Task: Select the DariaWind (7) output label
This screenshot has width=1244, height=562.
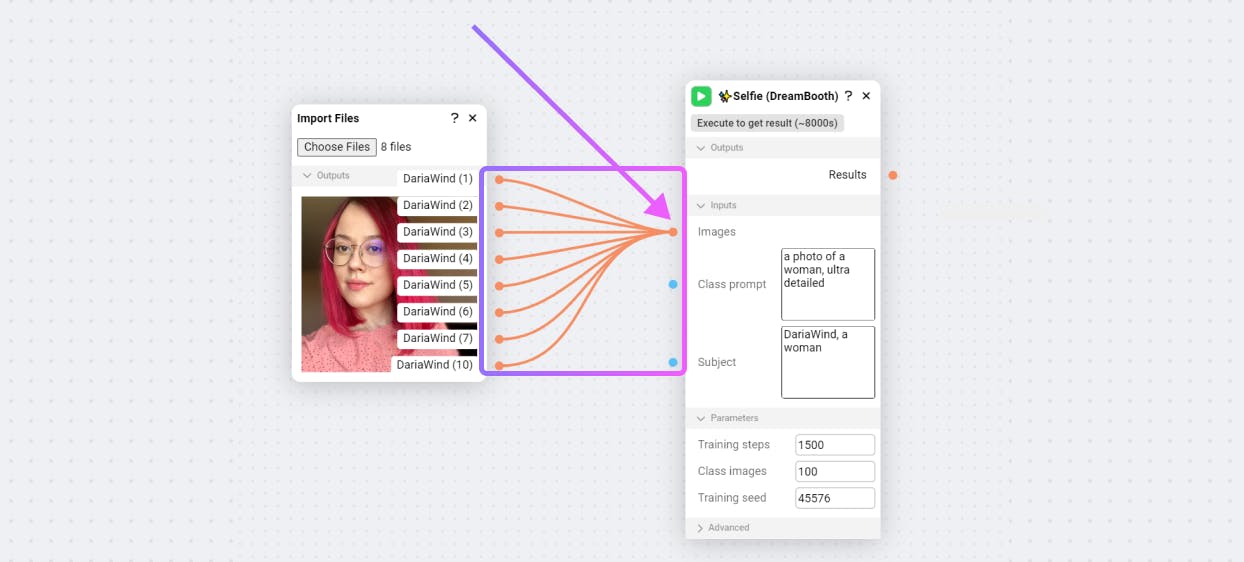Action: [x=438, y=338]
